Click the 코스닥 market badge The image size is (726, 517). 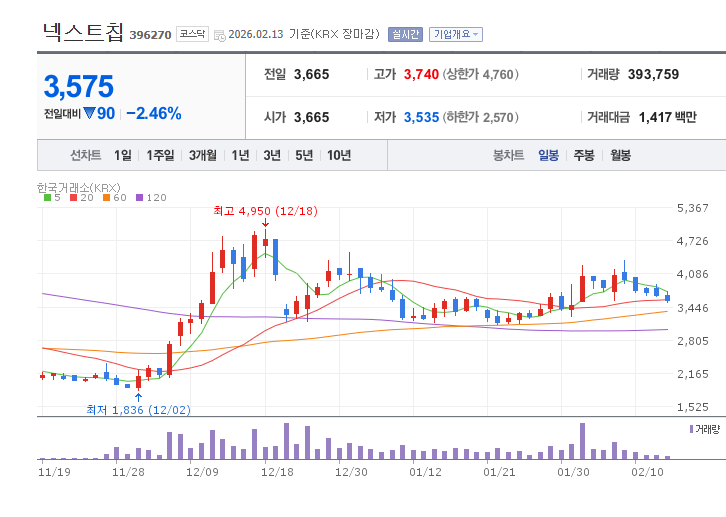192,34
